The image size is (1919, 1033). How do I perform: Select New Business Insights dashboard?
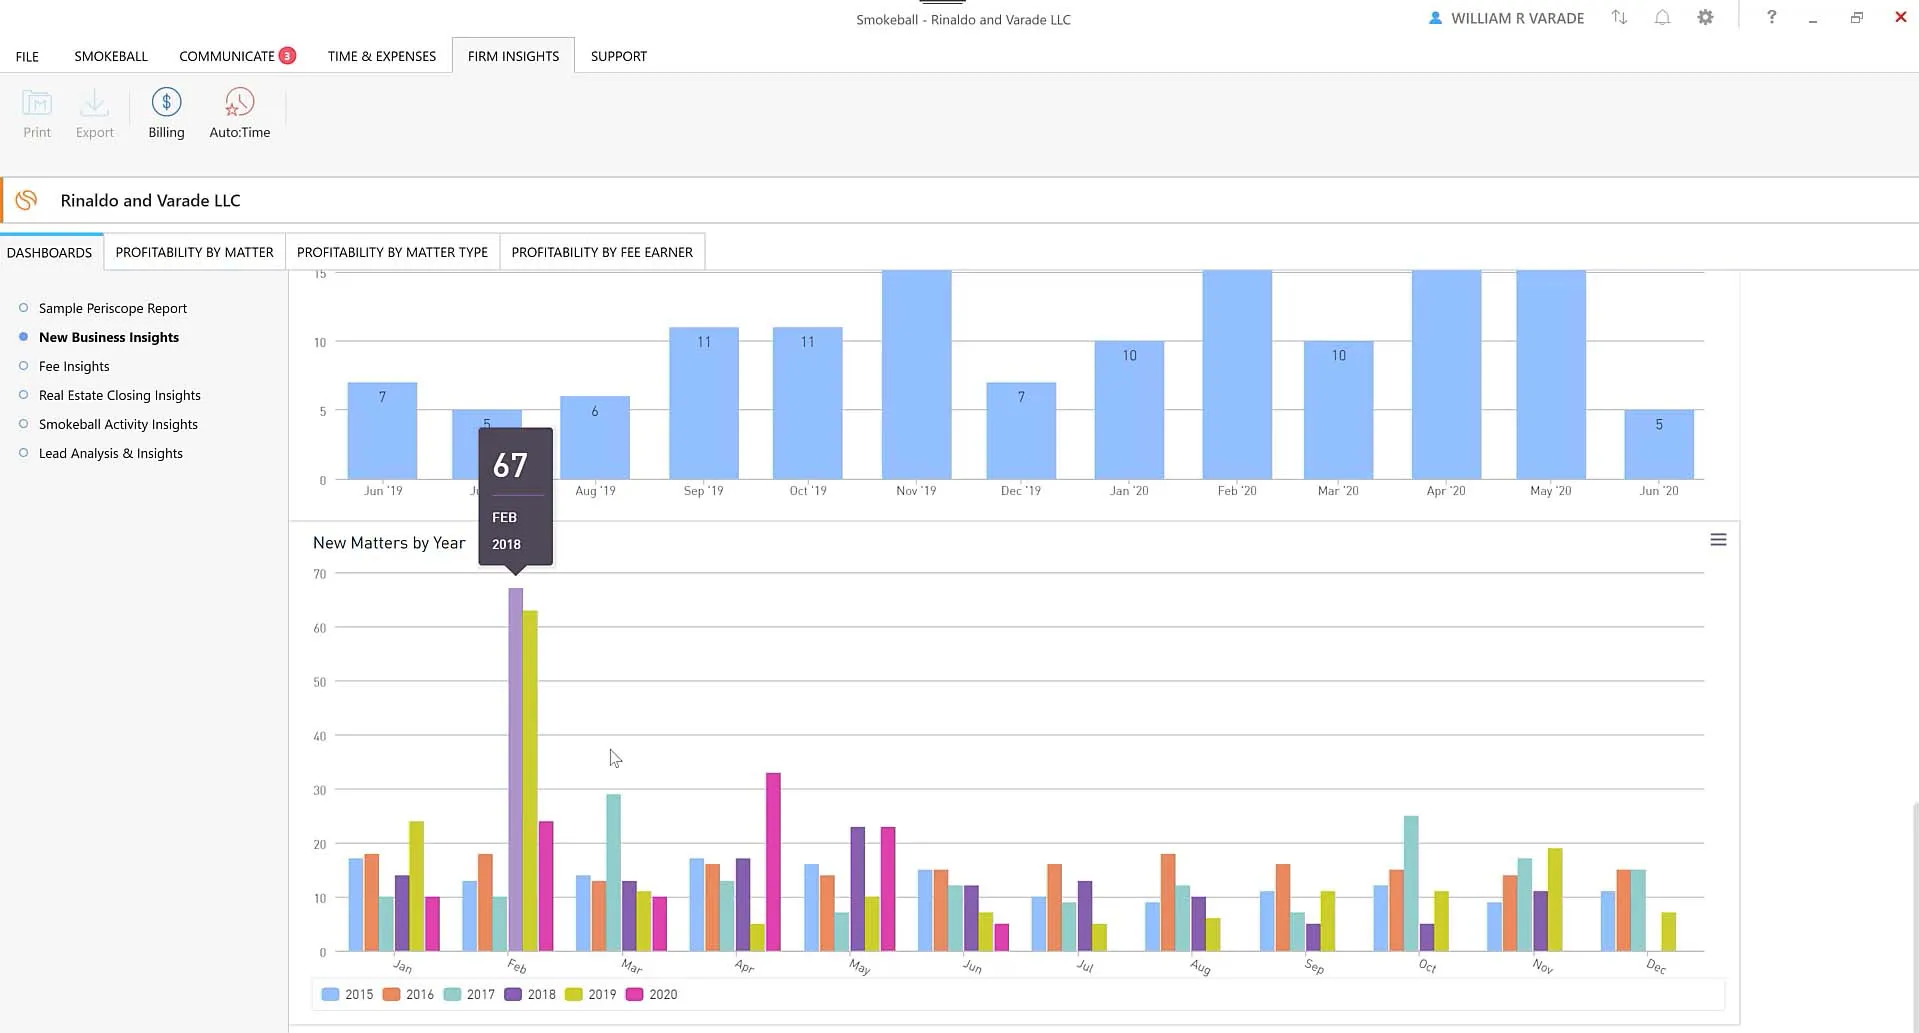[109, 337]
